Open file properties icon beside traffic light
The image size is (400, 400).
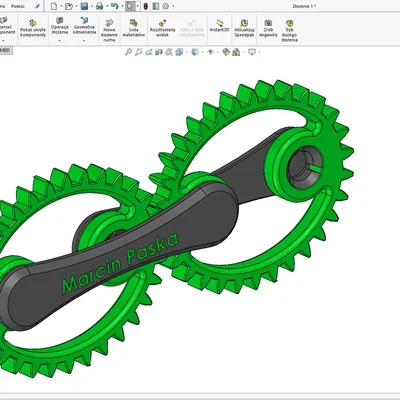point(156,6)
